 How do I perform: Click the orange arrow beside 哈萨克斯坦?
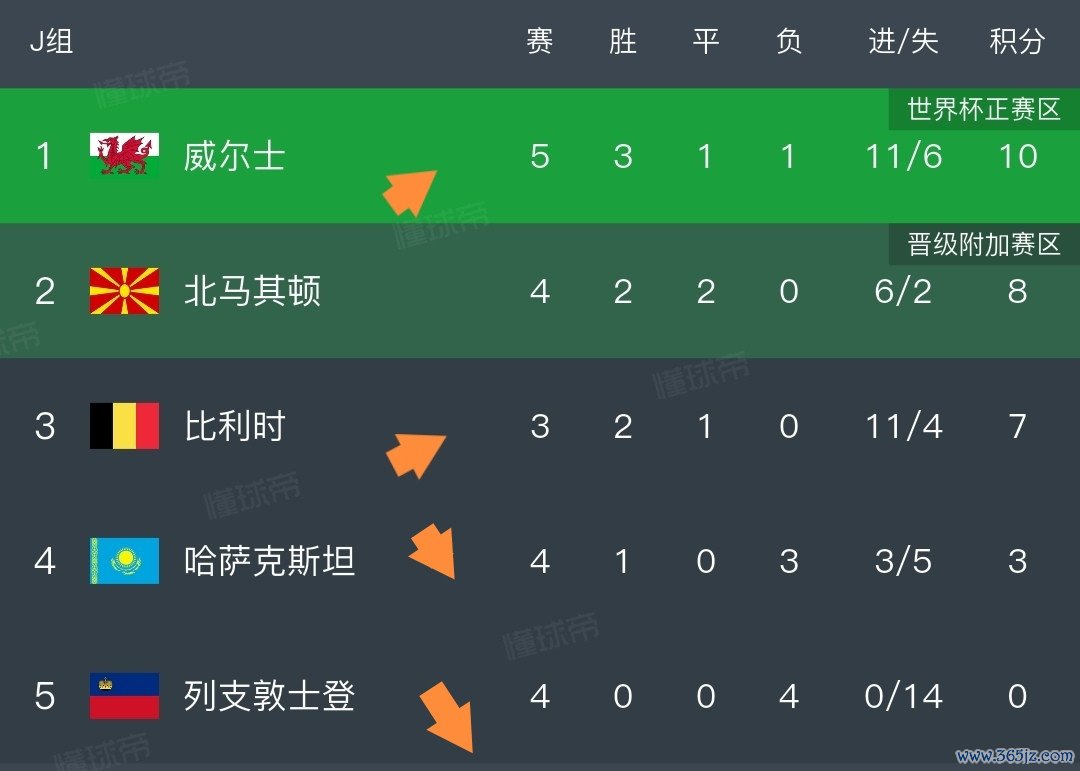pyautogui.click(x=433, y=551)
